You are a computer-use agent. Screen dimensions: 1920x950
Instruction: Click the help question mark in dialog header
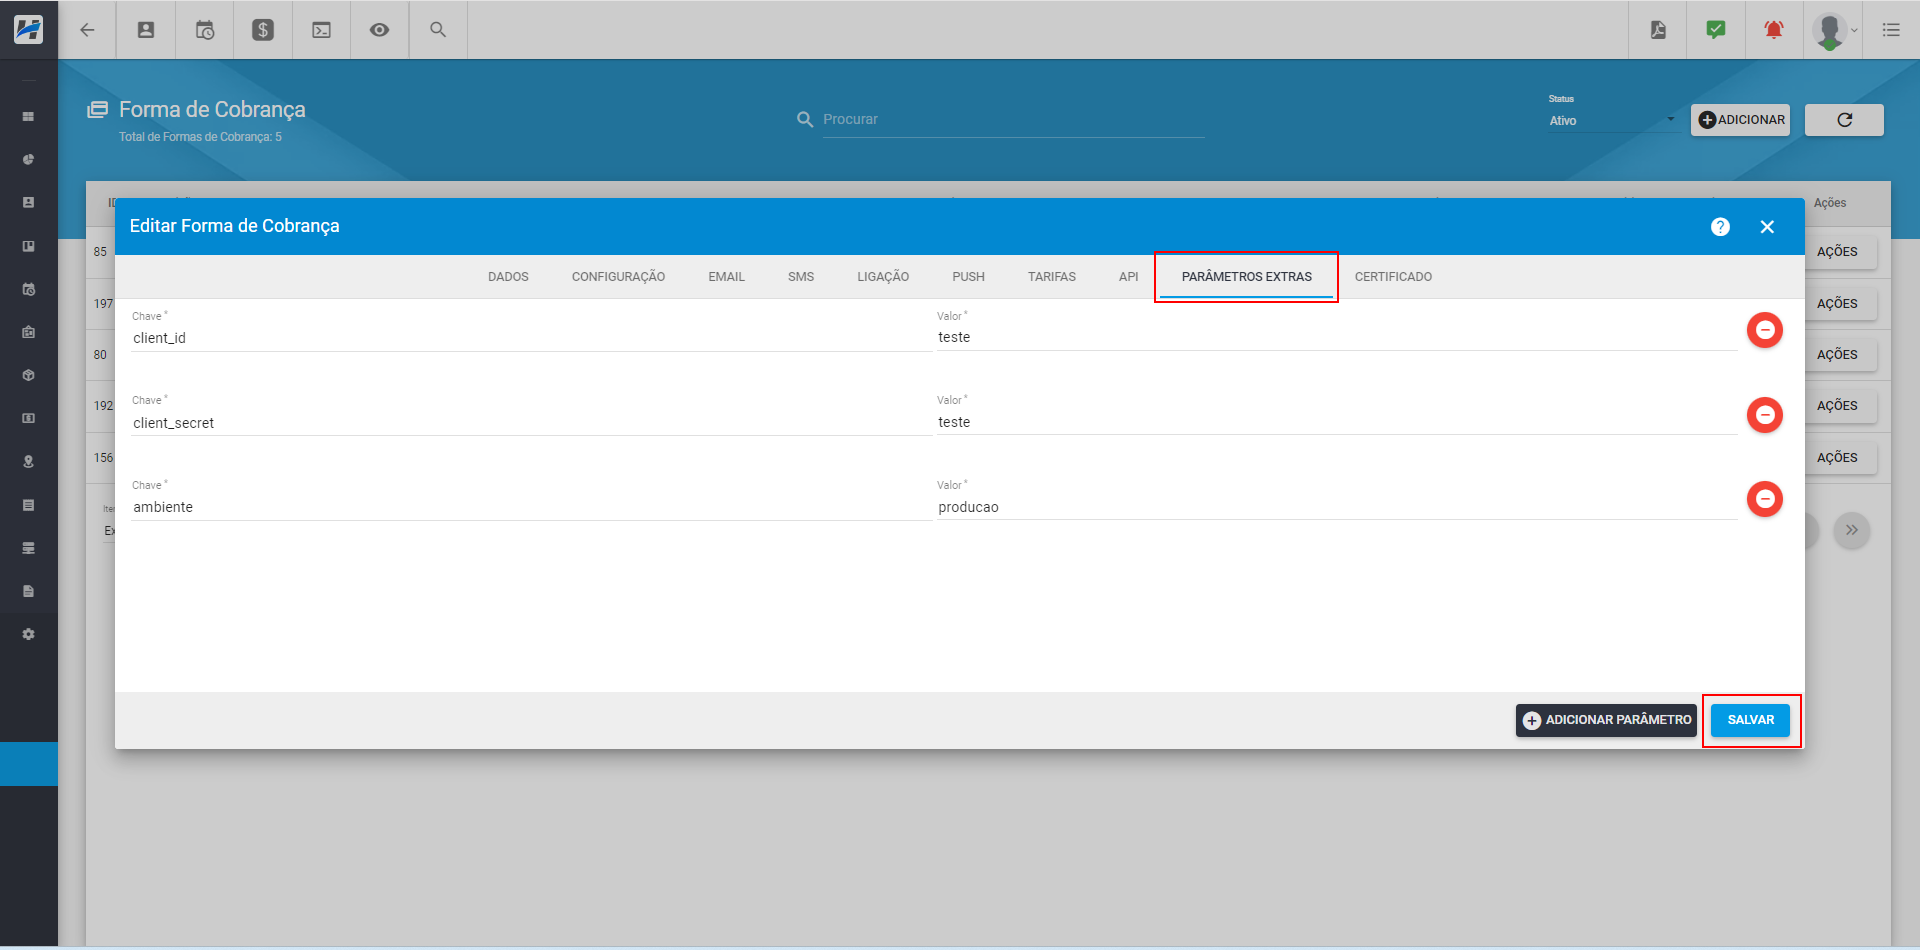click(x=1720, y=227)
